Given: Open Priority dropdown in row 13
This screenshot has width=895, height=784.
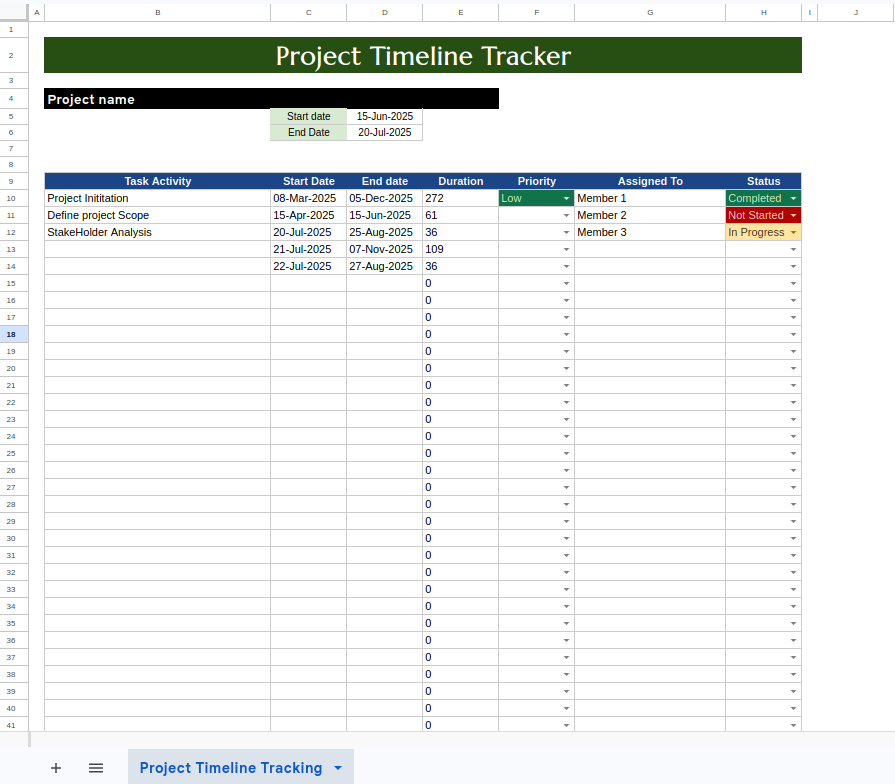Looking at the screenshot, I should (x=566, y=249).
